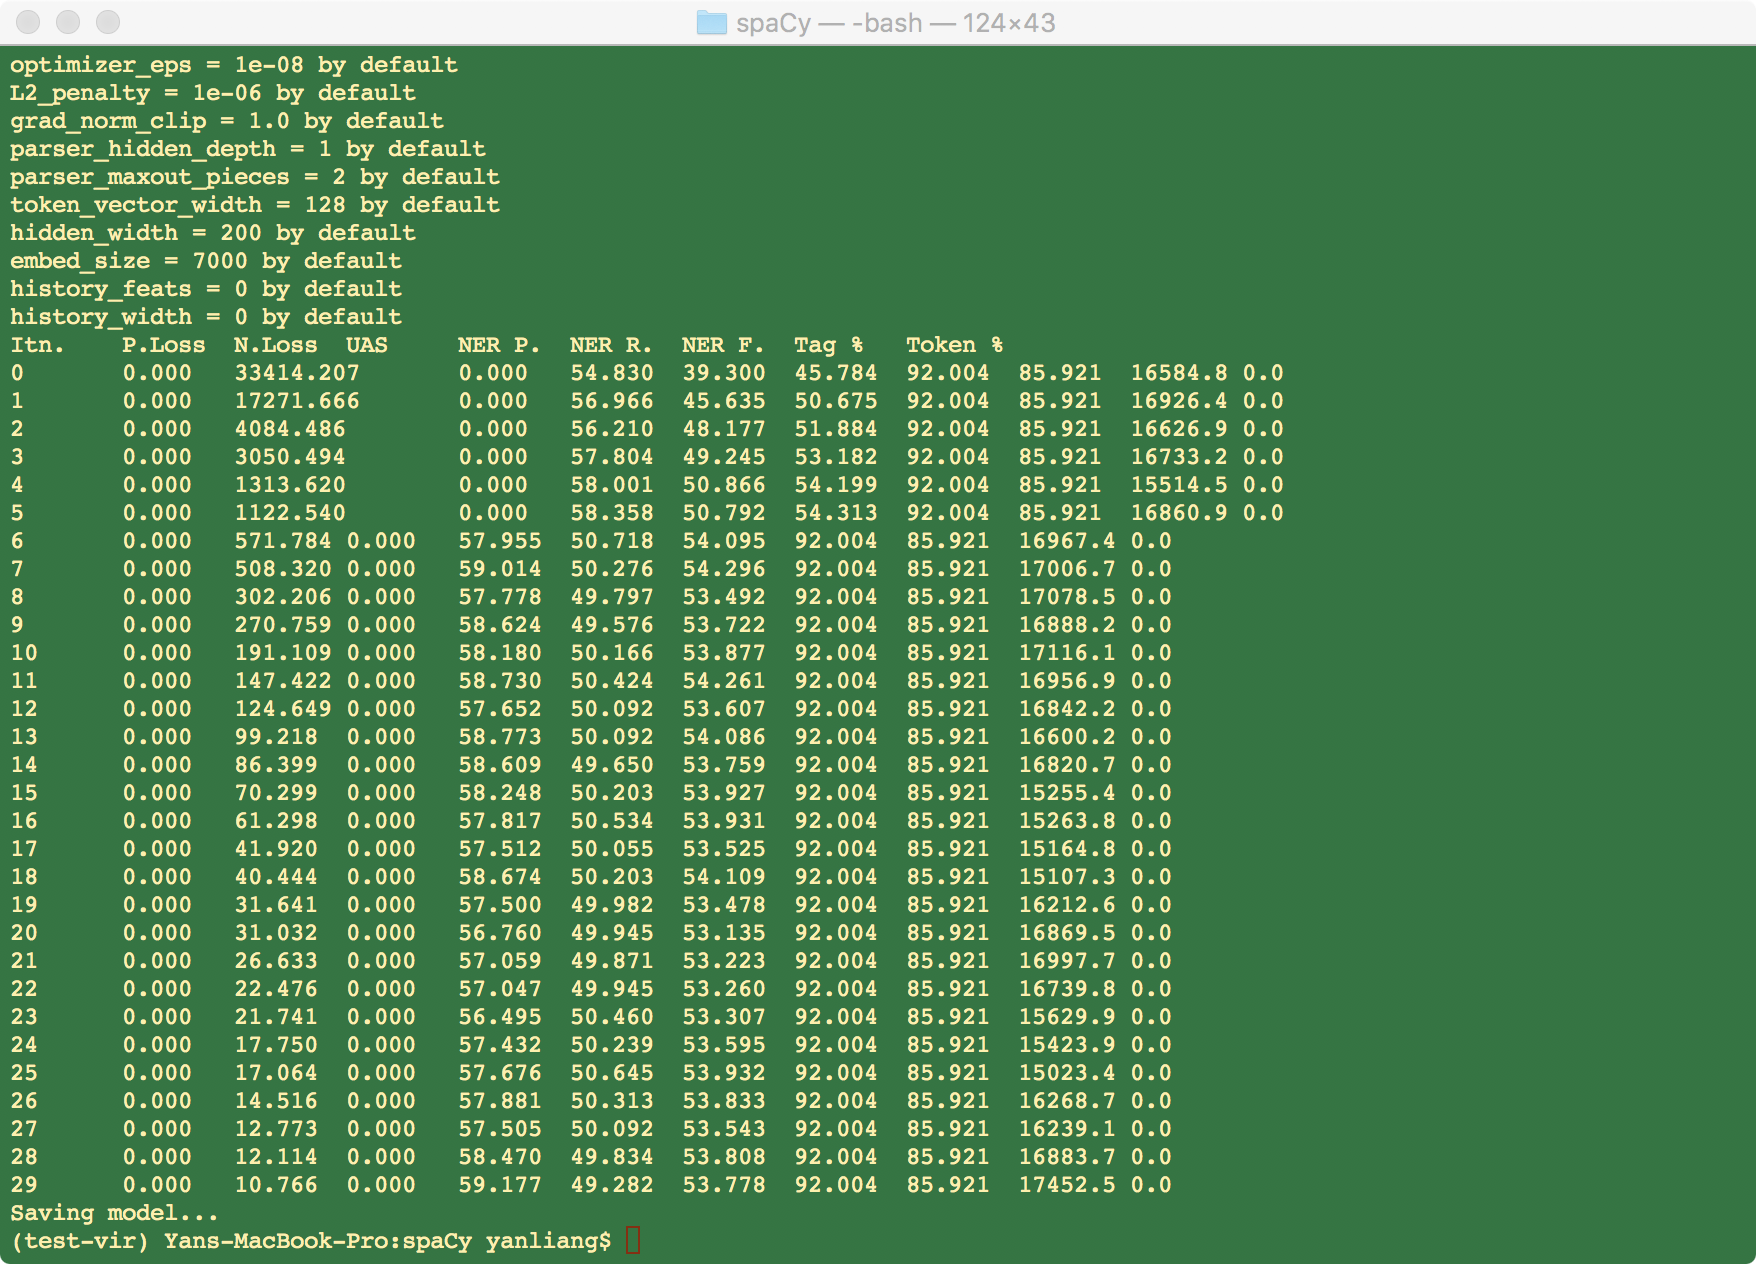Click the value 45.784 in row 0
Screen dimensions: 1756x1264
tap(836, 373)
